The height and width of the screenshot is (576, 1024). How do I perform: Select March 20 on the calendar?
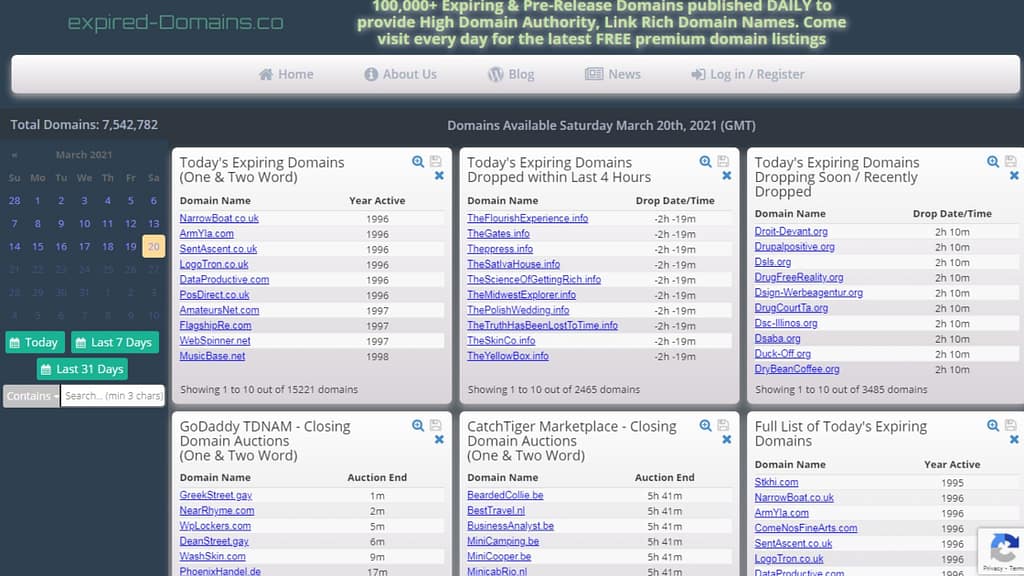point(152,246)
